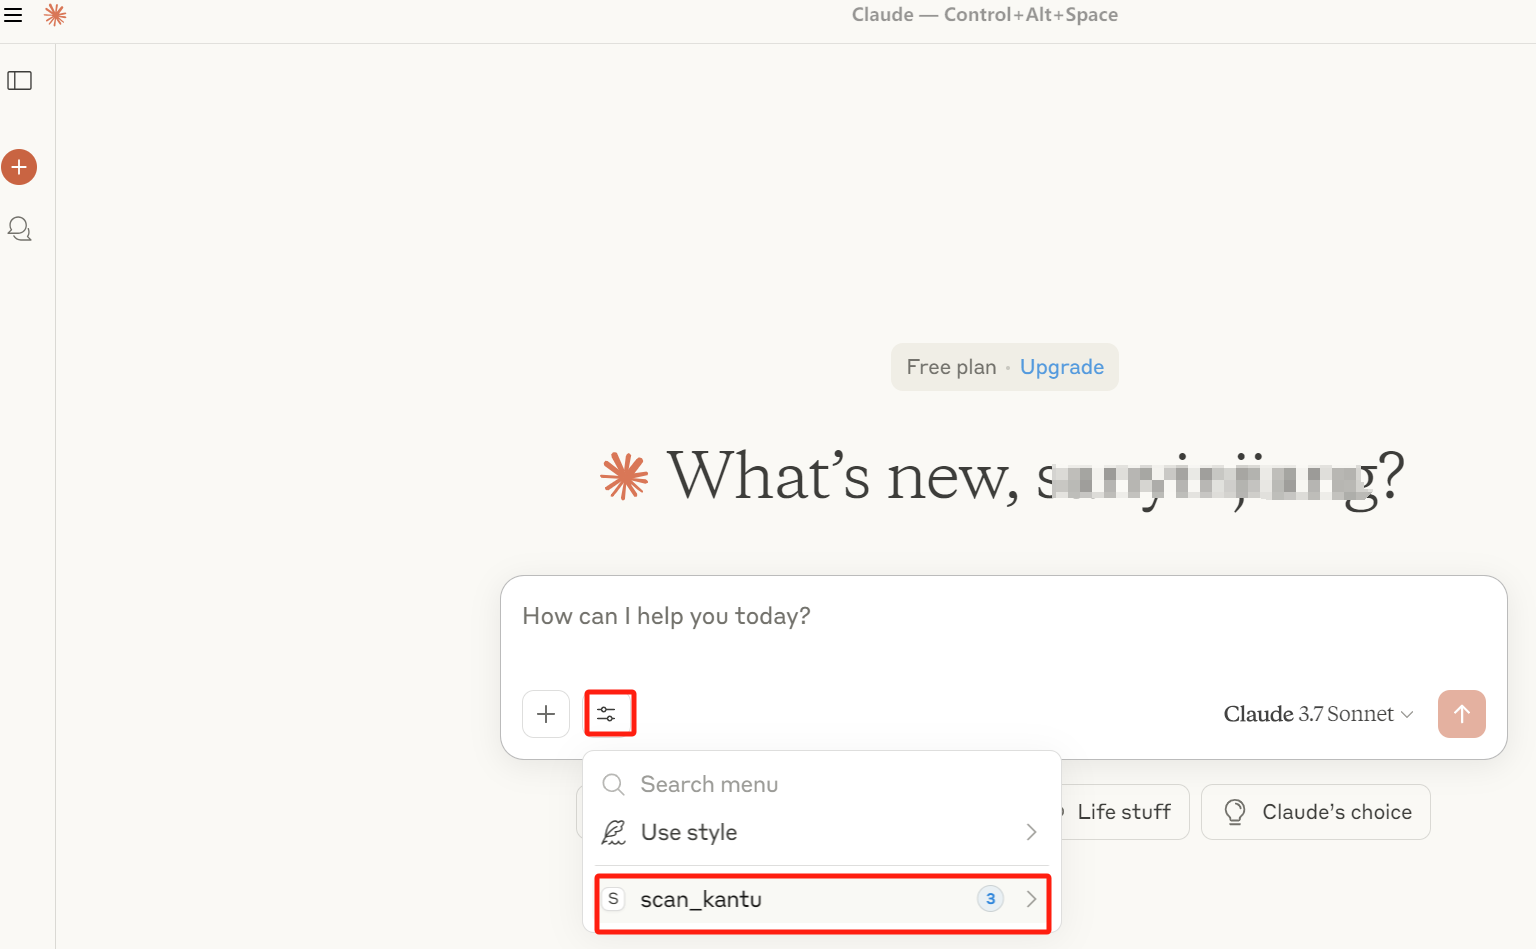Open the chats history speech-bubble icon
Screen dimensions: 1536x949
[20, 229]
